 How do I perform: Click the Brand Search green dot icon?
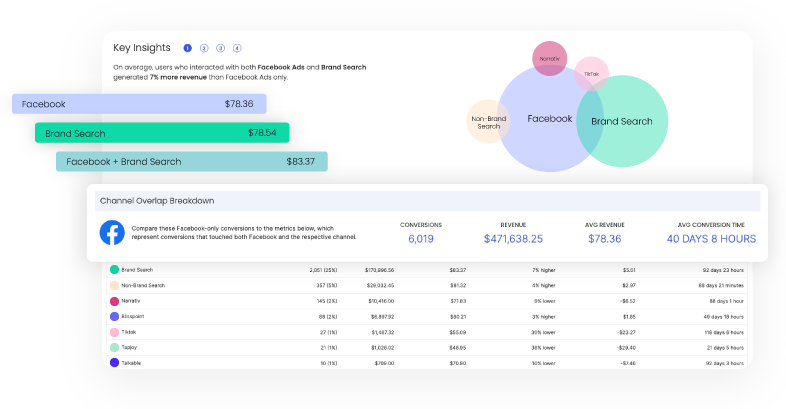click(x=115, y=270)
